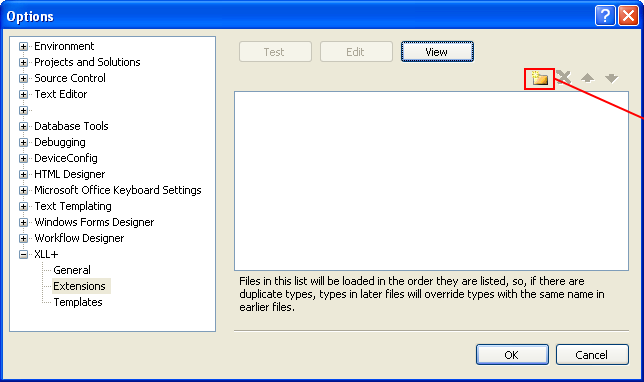Viewport: 644px width, 382px height.
Task: Confirm with the OK button
Action: (x=512, y=354)
